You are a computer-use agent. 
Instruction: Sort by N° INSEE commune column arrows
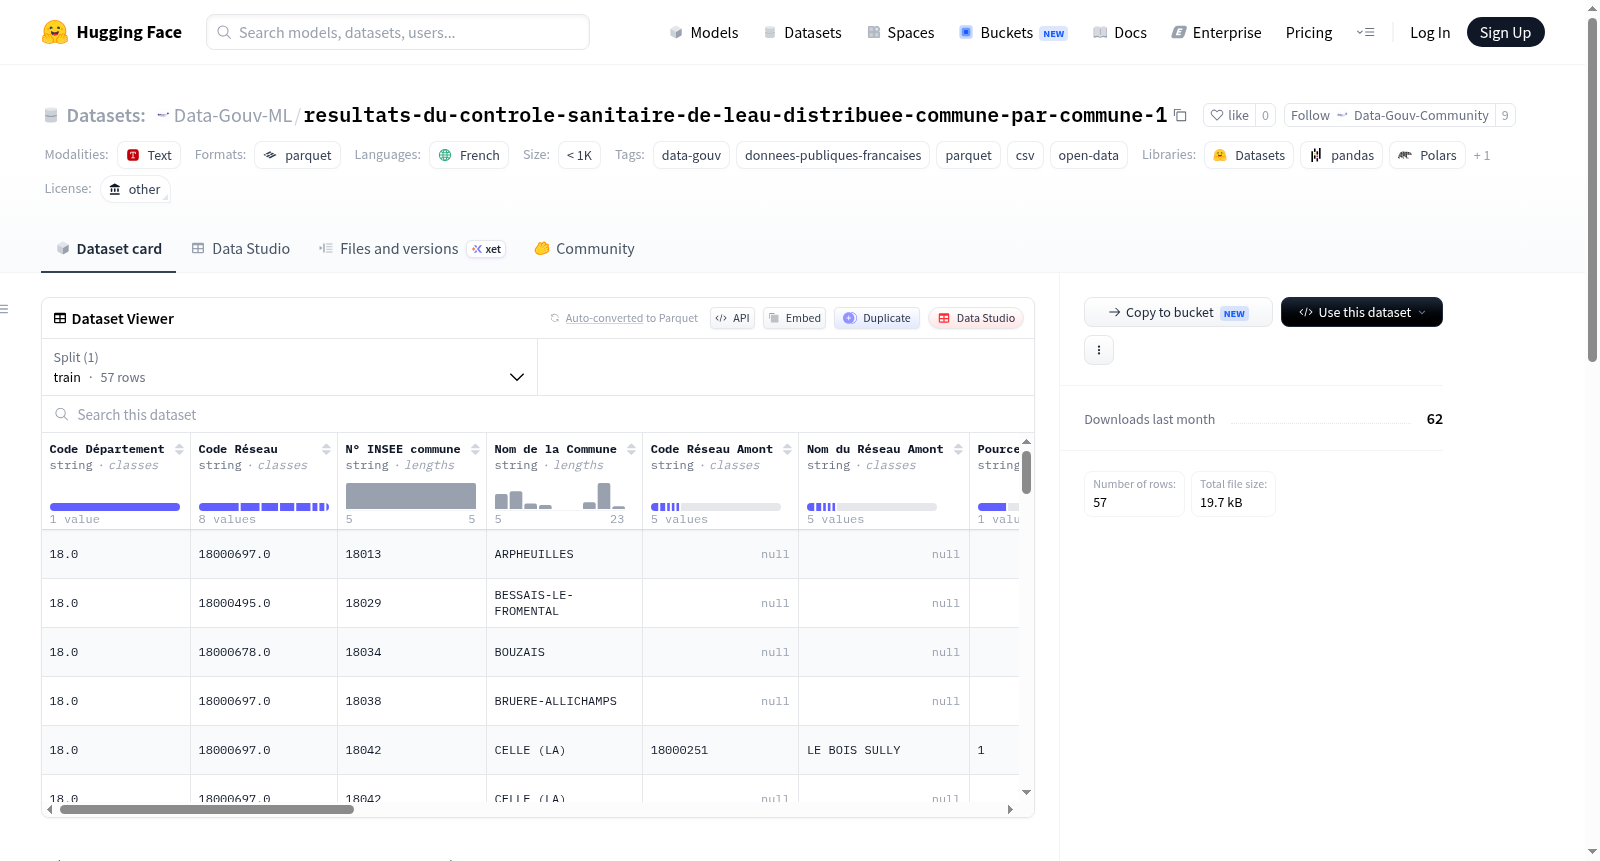[x=475, y=449]
